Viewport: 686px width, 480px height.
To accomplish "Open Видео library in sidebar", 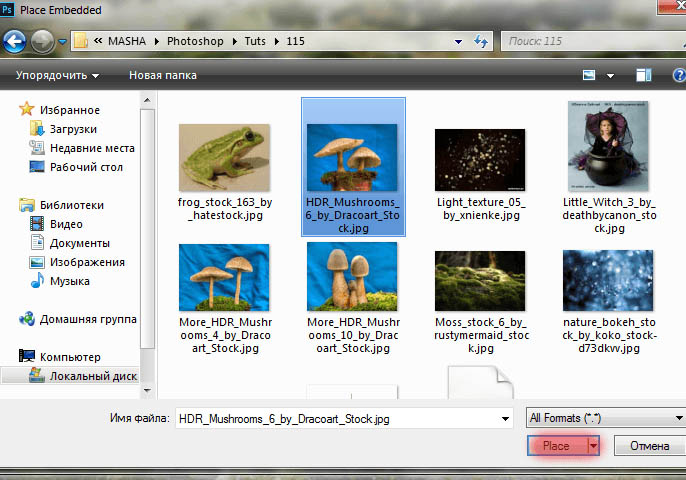I will pyautogui.click(x=66, y=224).
